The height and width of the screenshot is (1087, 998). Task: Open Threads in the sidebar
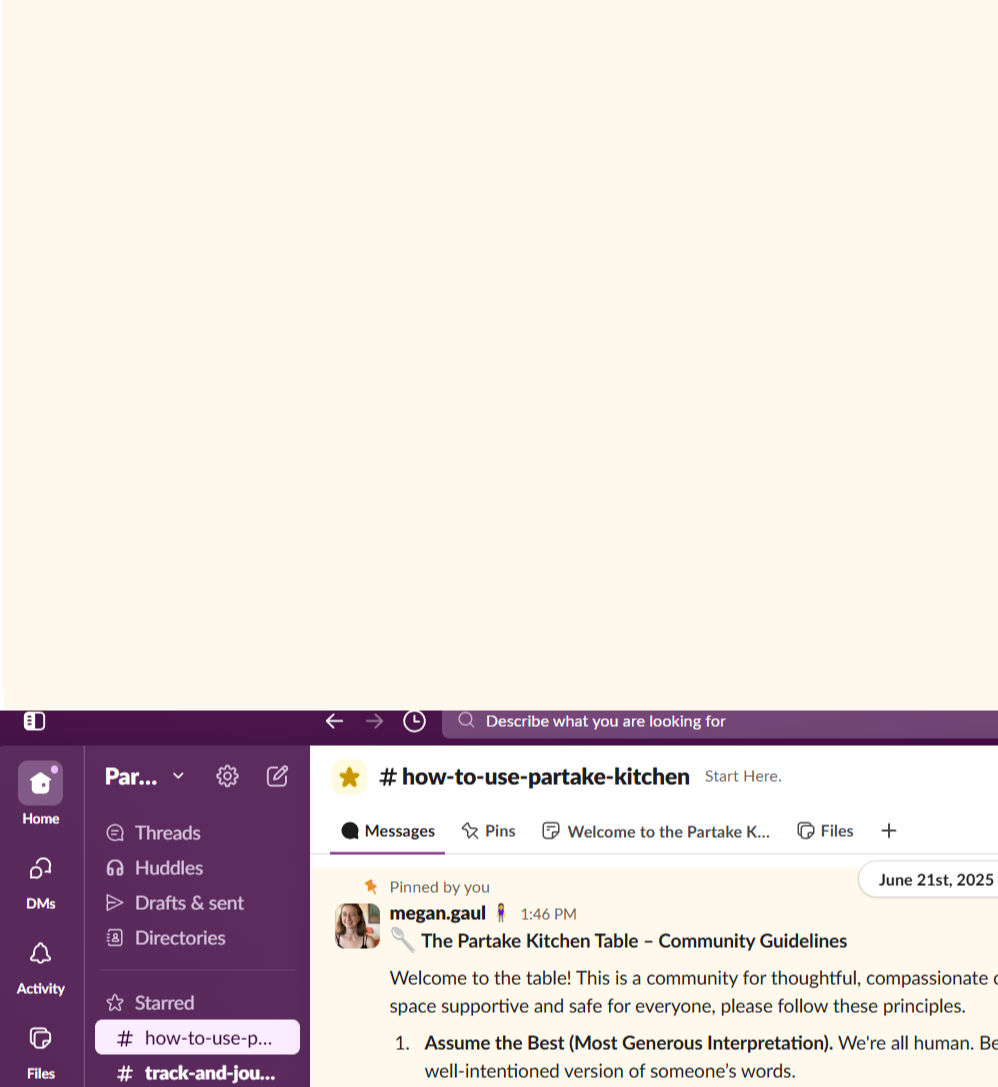(198, 833)
